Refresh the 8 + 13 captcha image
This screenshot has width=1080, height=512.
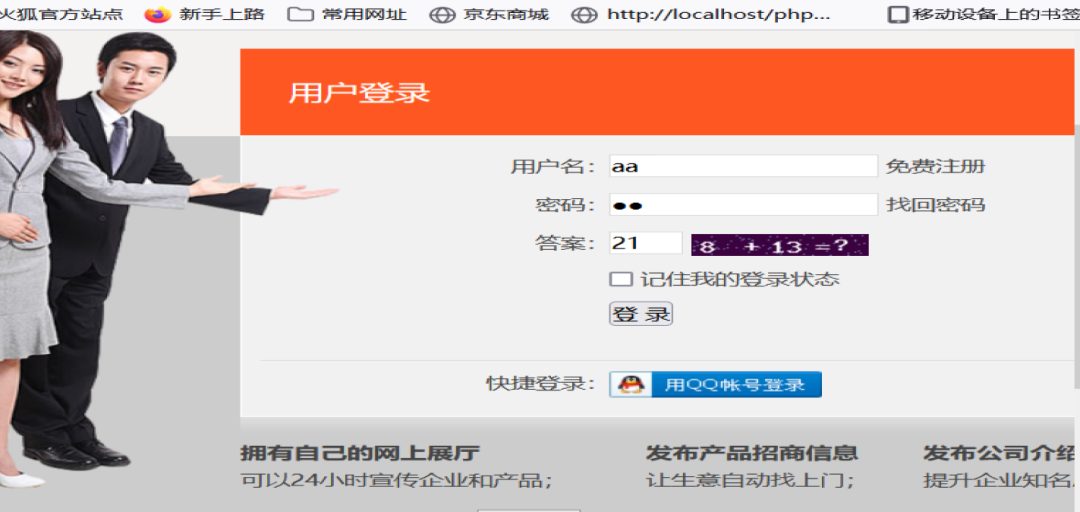click(x=780, y=245)
